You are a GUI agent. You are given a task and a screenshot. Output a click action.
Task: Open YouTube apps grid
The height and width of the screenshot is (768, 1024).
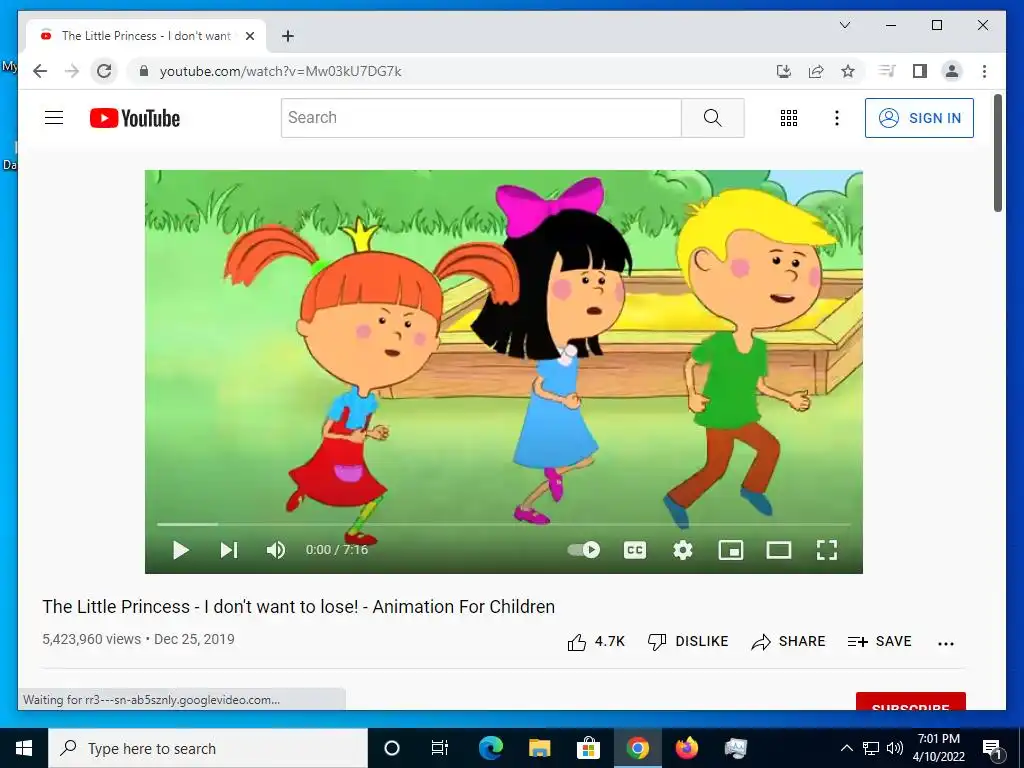[x=789, y=118]
